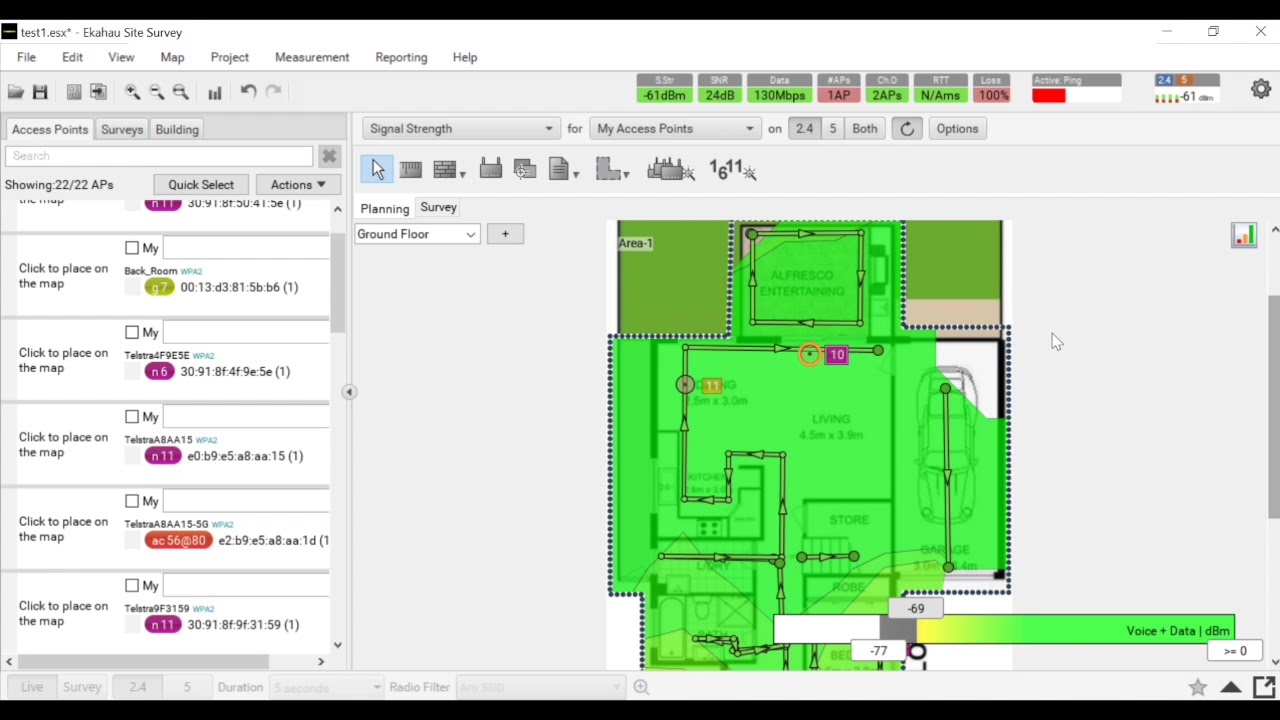Image resolution: width=1280 pixels, height=720 pixels.
Task: Refresh the visualization
Action: point(907,129)
